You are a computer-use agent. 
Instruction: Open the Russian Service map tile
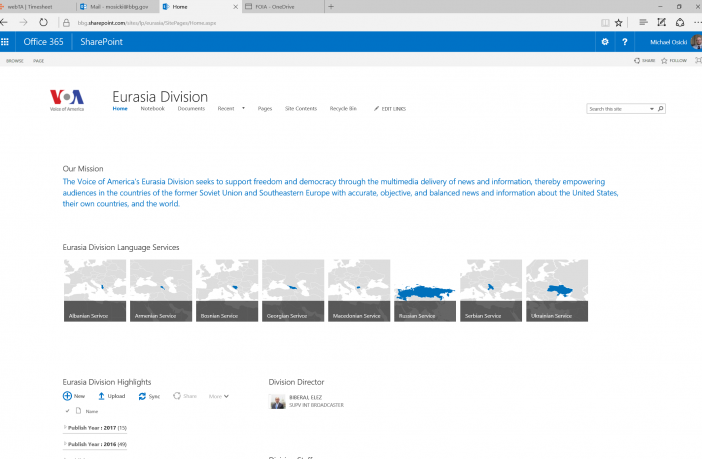tap(425, 290)
